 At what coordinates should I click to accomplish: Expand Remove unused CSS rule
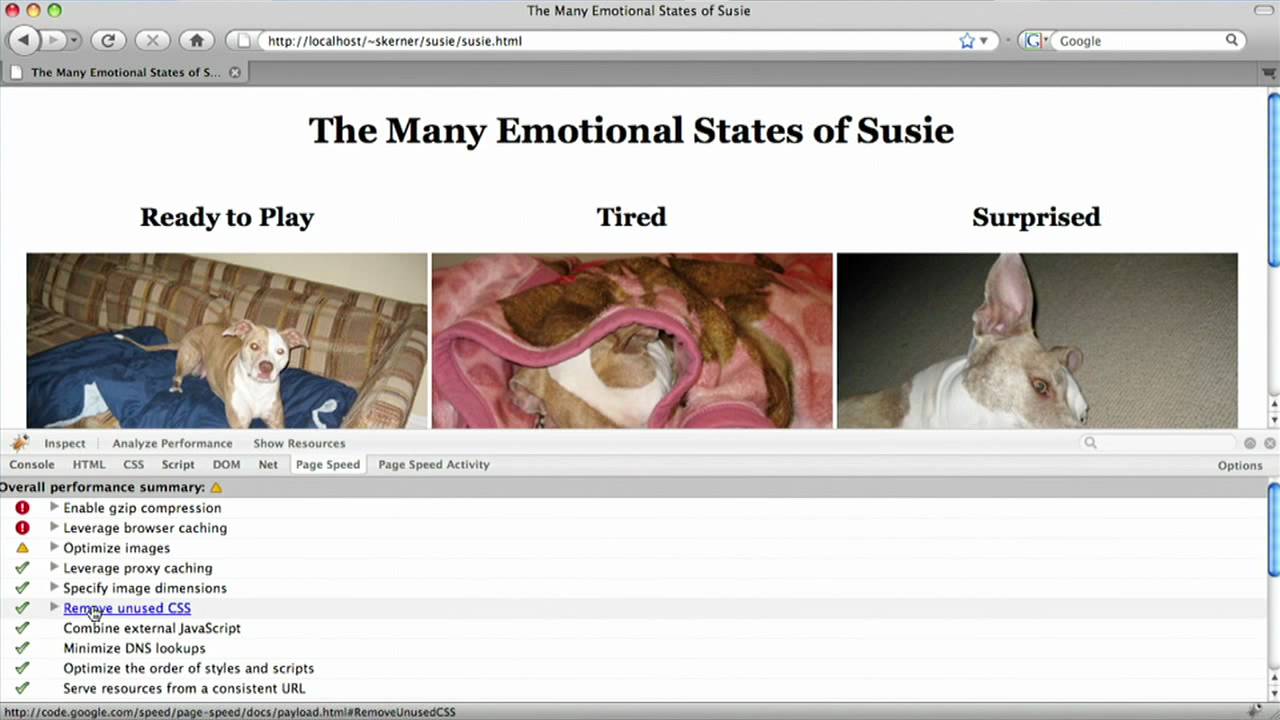coord(54,607)
